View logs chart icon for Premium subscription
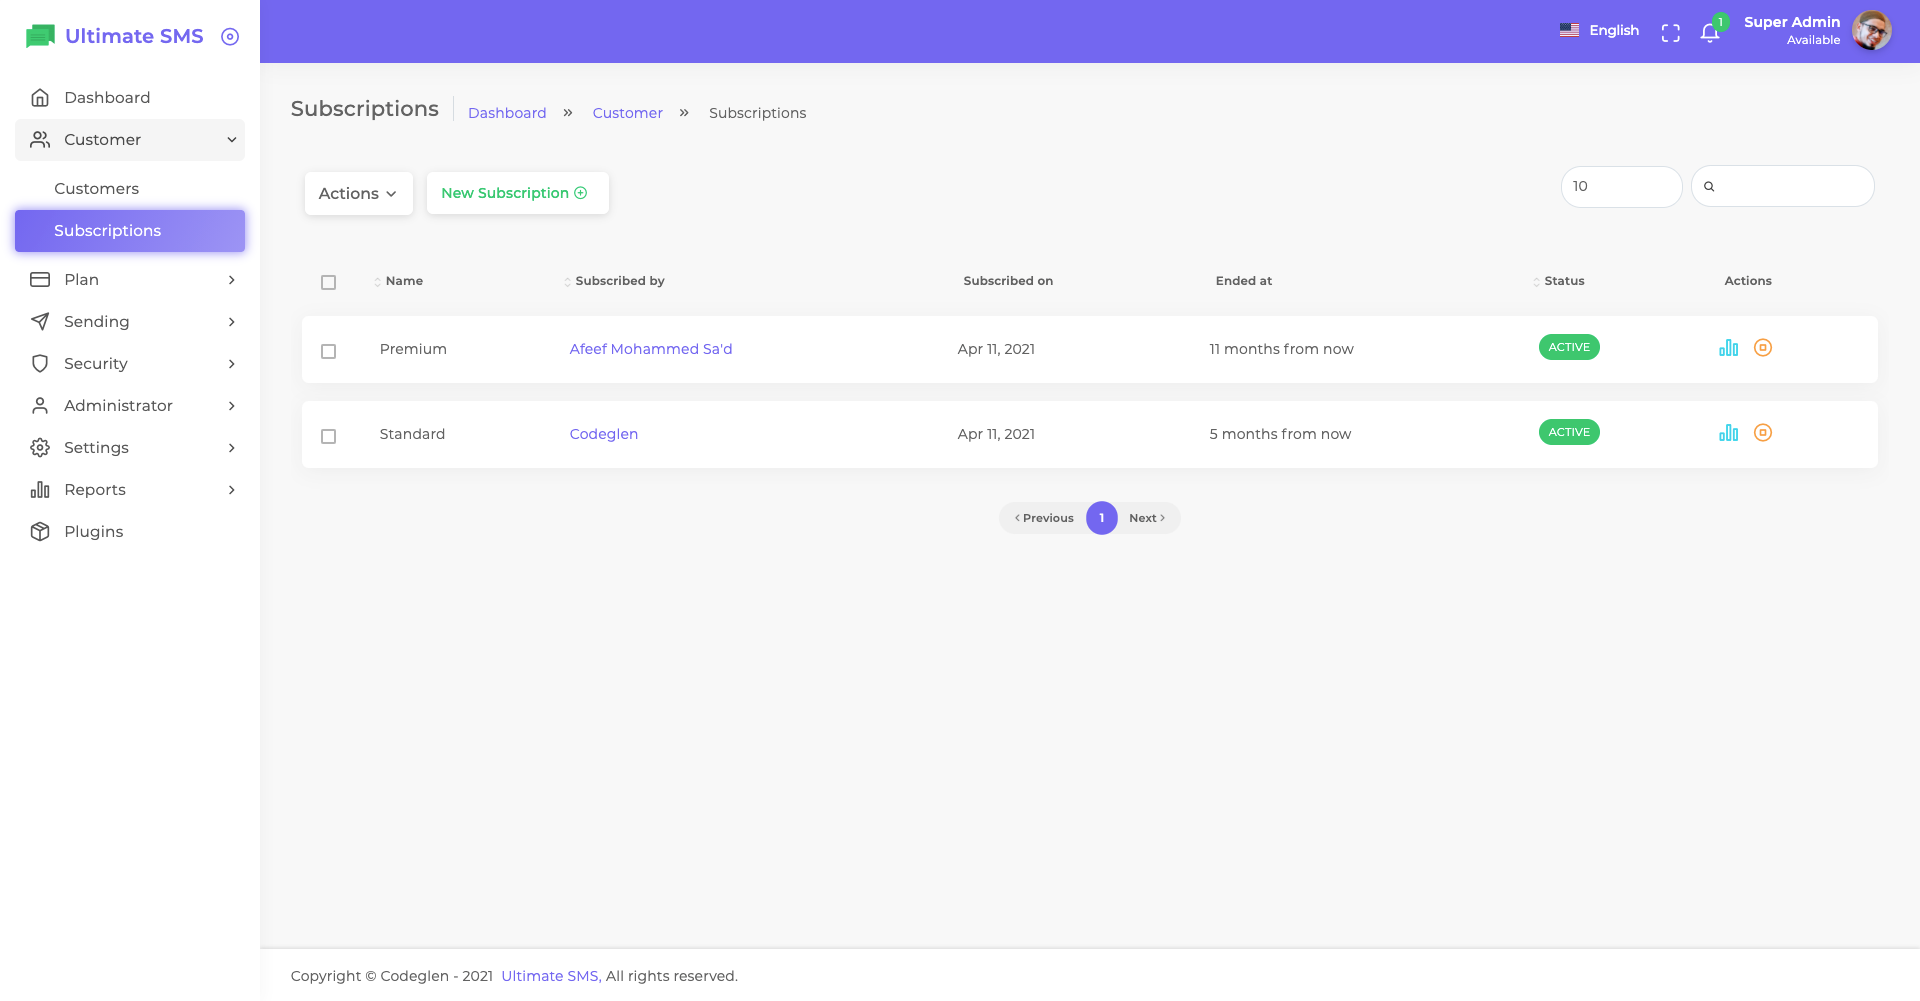This screenshot has height=1001, width=1920. coord(1728,348)
